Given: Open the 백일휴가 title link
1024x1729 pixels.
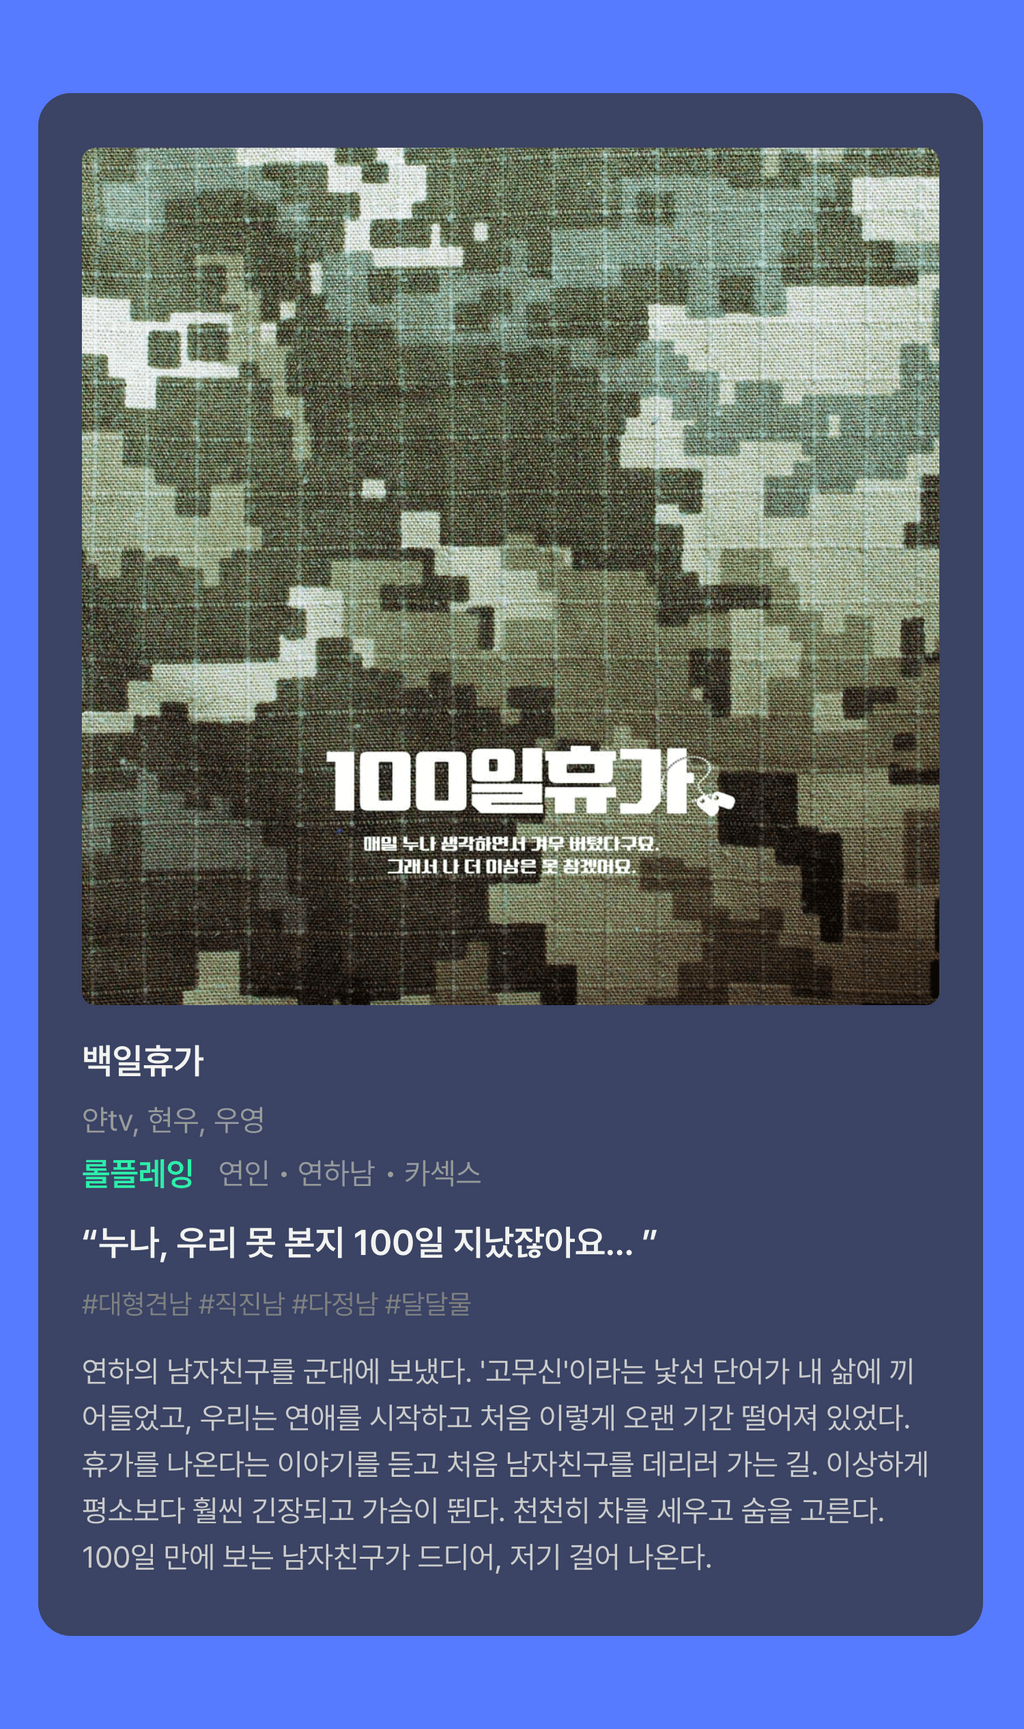Looking at the screenshot, I should [x=143, y=1061].
